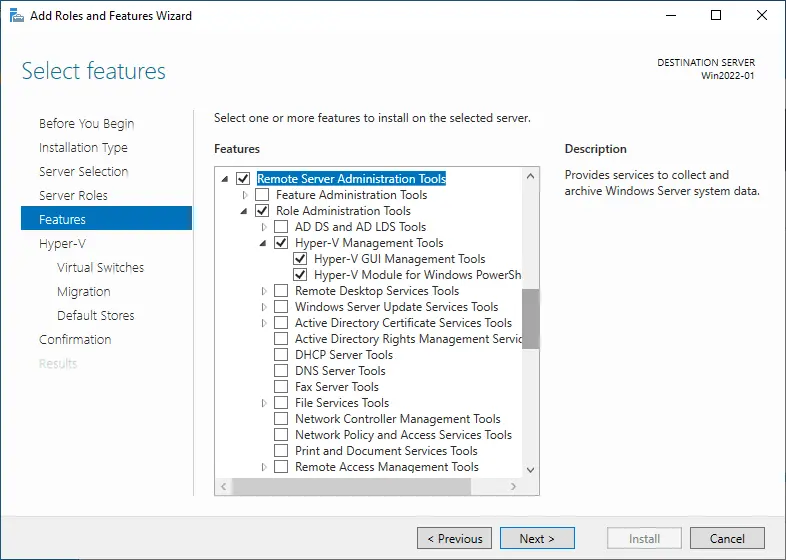
Task: Check Windows Server Update Services Tools
Action: [281, 307]
